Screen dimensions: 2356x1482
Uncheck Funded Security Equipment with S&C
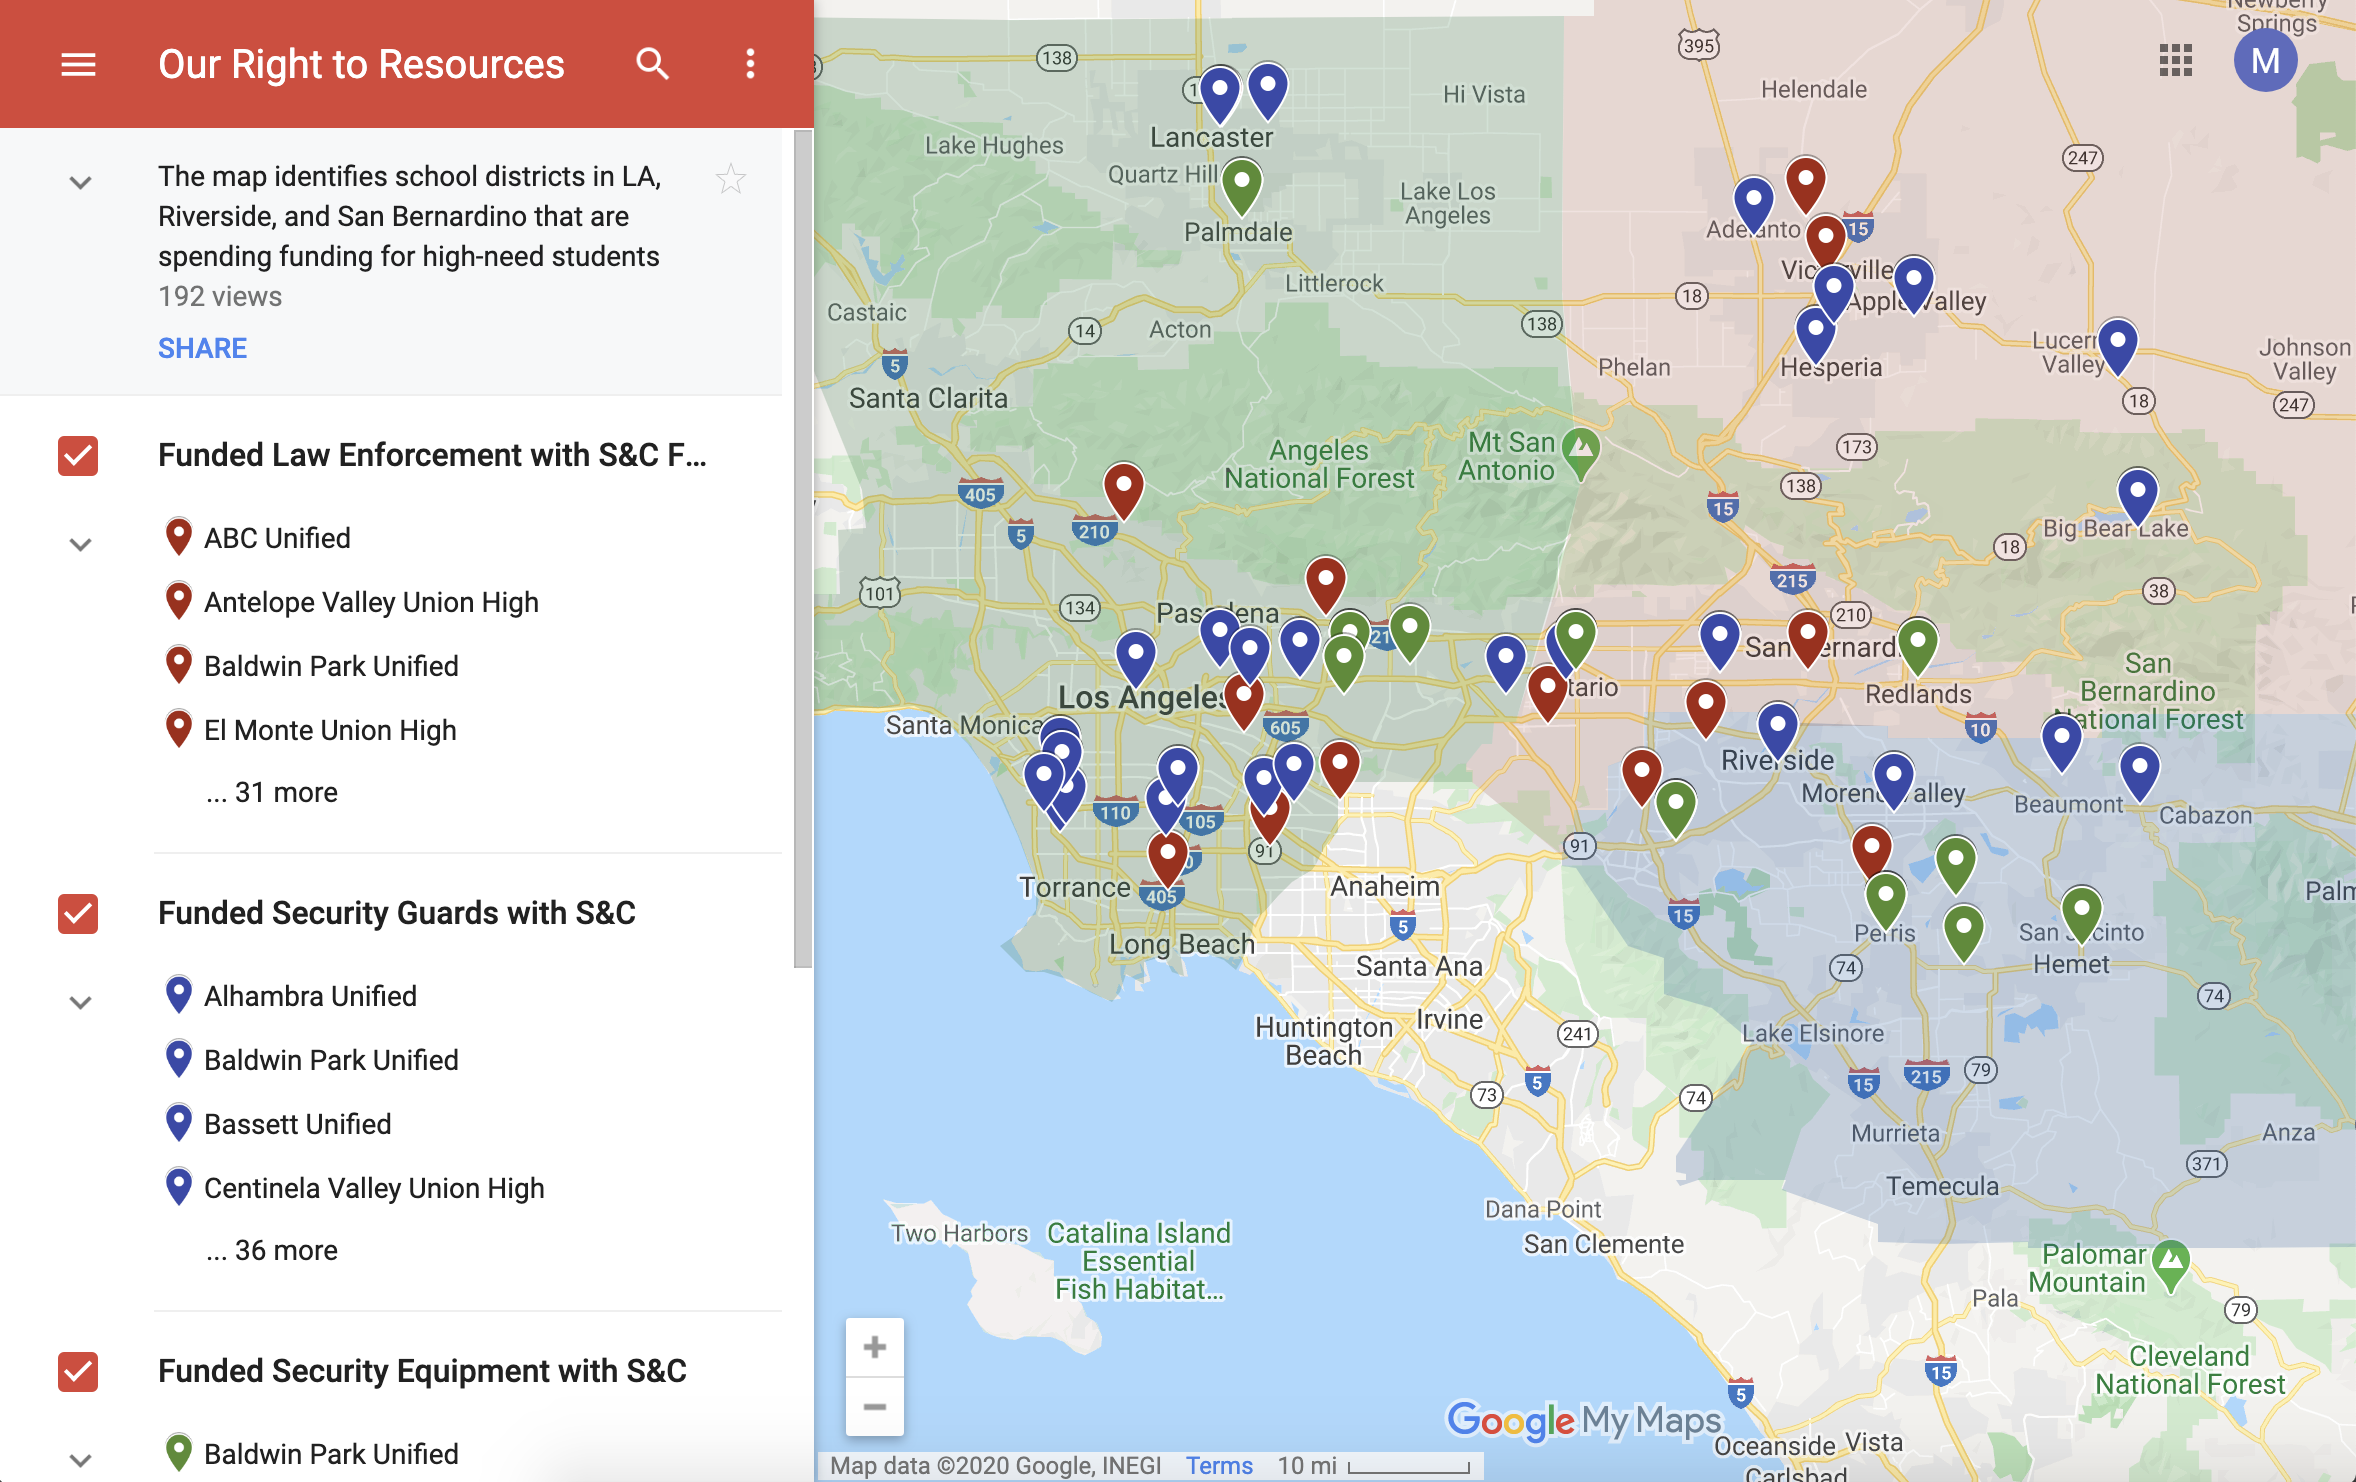point(77,1372)
